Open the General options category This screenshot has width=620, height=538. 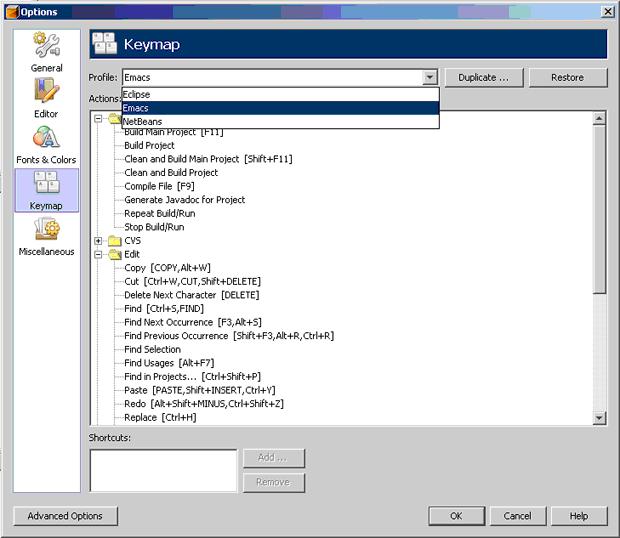[x=46, y=52]
